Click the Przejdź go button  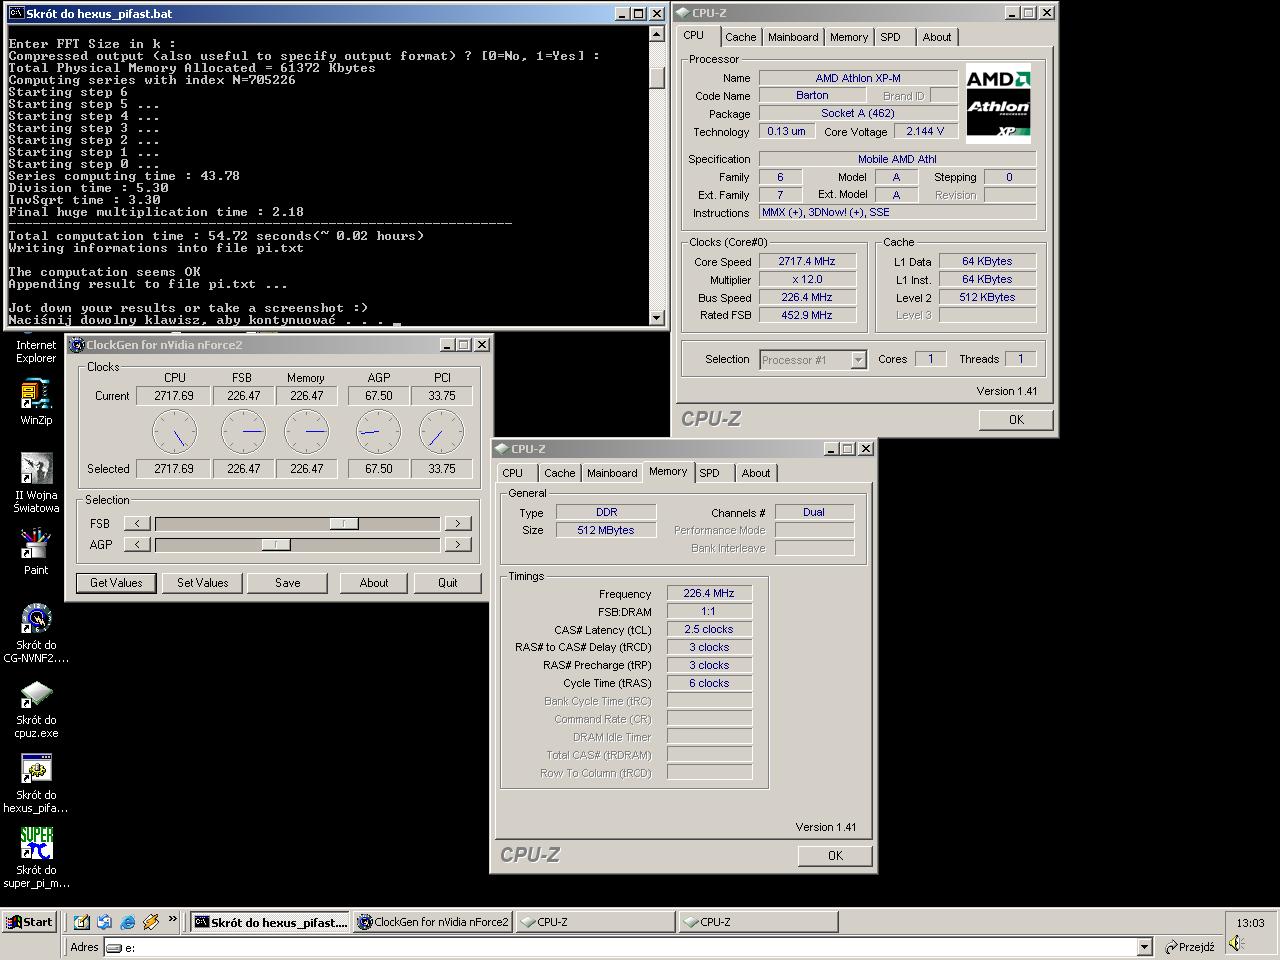point(1190,947)
